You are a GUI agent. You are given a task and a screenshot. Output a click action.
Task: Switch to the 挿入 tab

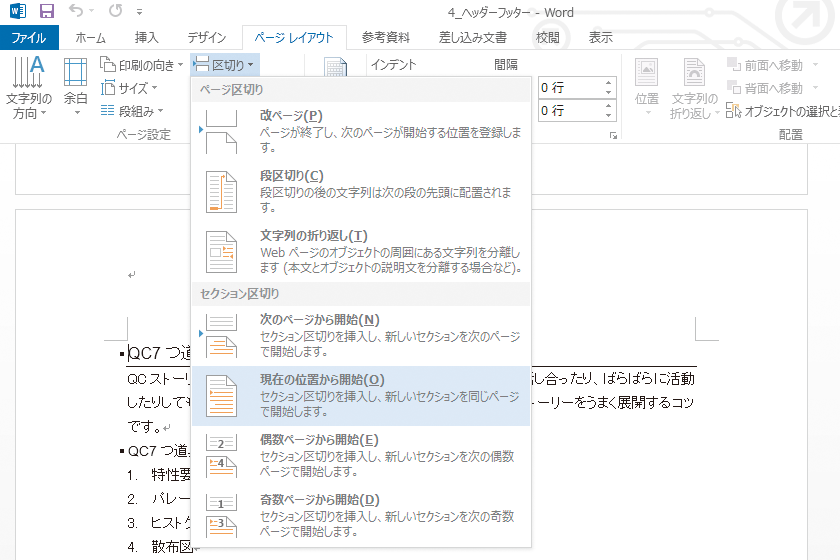(146, 38)
